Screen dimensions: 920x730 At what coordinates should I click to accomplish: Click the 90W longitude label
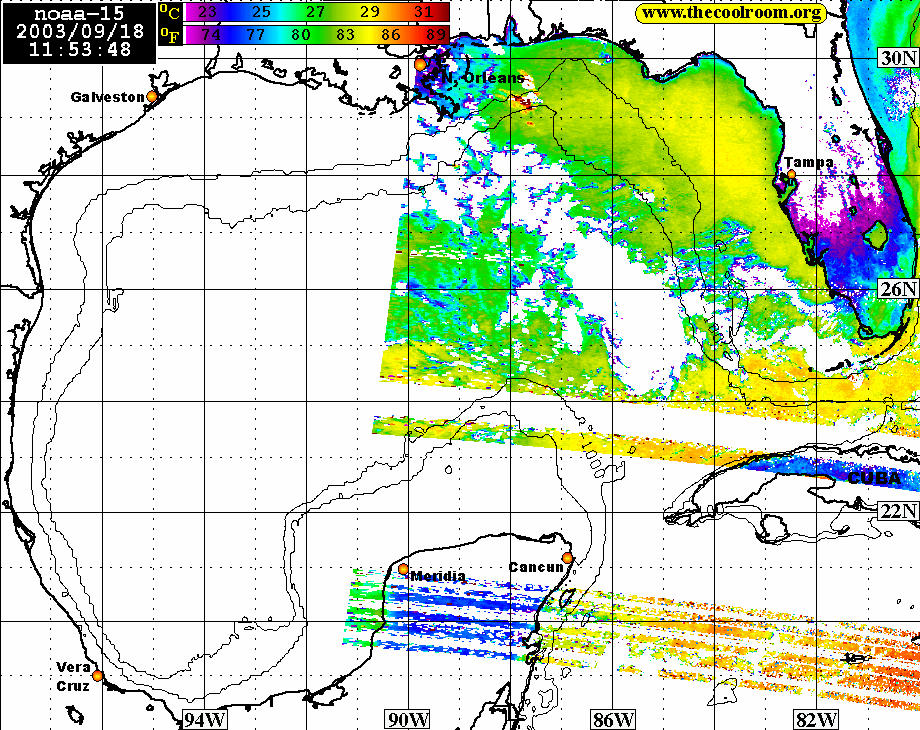tap(408, 719)
